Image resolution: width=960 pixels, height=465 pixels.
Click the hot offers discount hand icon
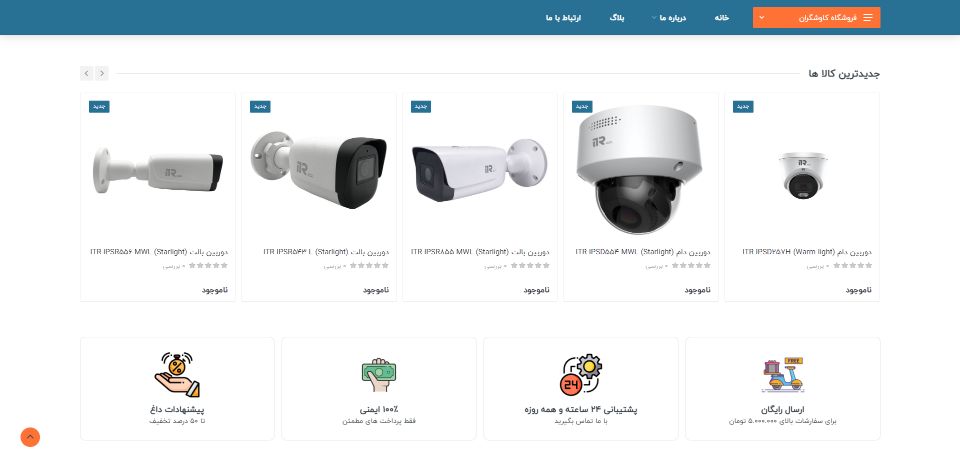pos(177,374)
